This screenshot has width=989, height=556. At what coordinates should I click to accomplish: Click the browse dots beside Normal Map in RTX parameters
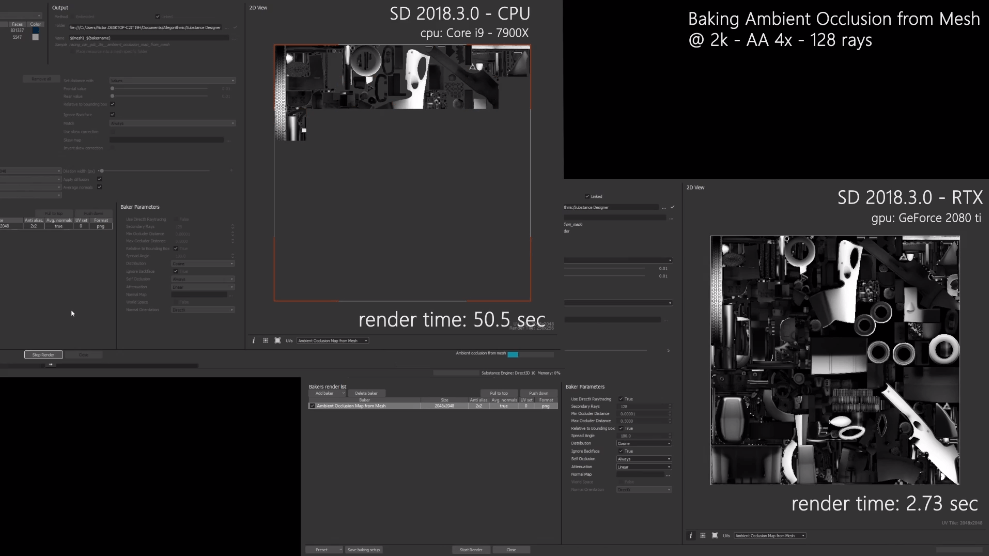(668, 475)
